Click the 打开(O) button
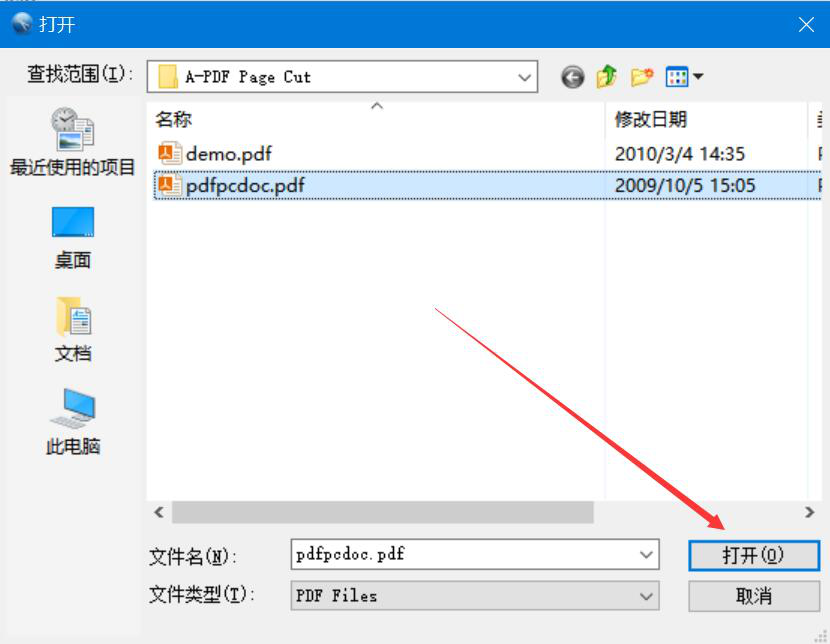 coord(754,556)
